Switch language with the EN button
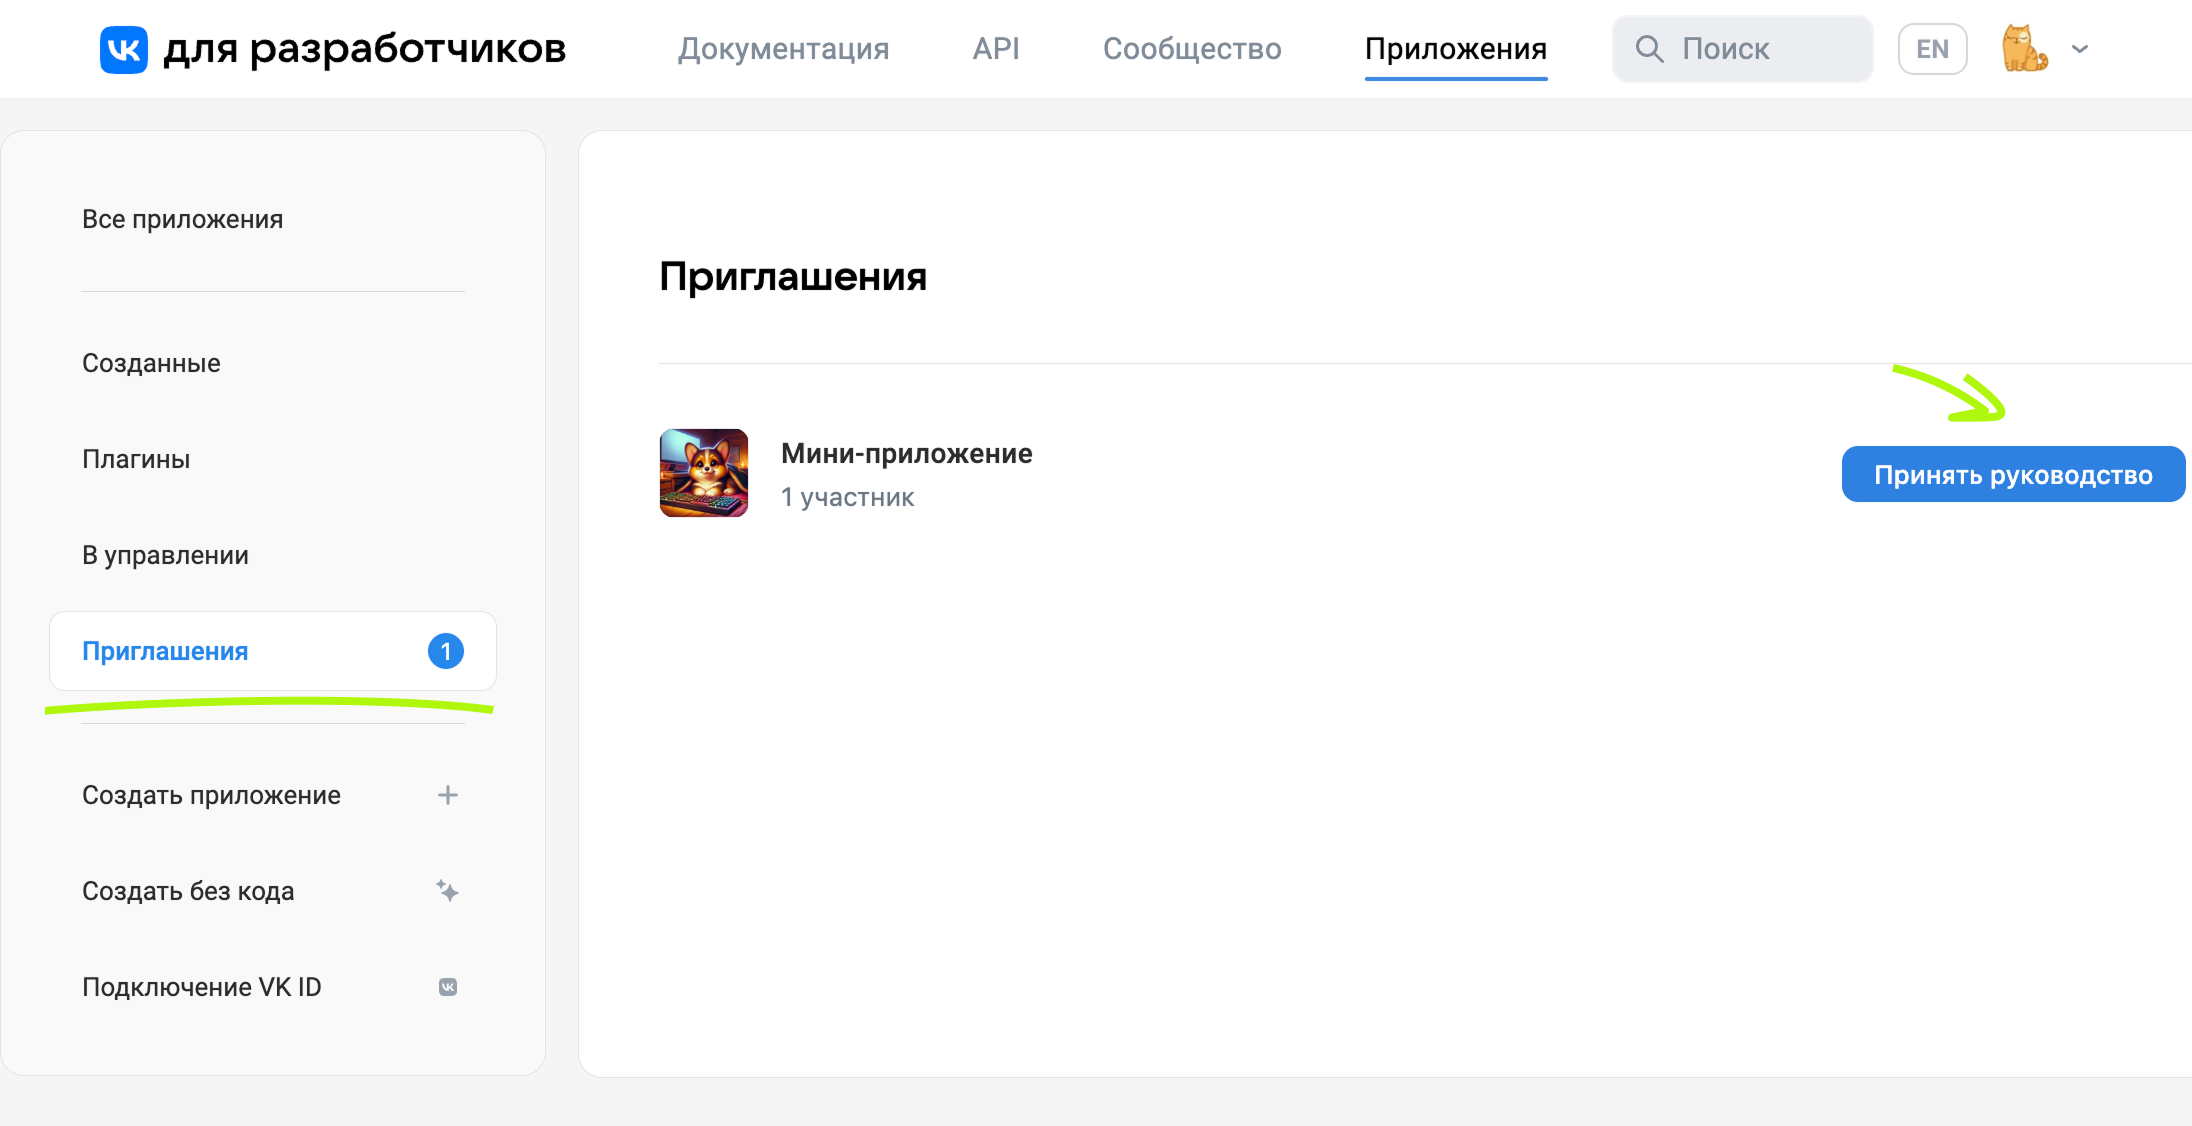 (1932, 49)
